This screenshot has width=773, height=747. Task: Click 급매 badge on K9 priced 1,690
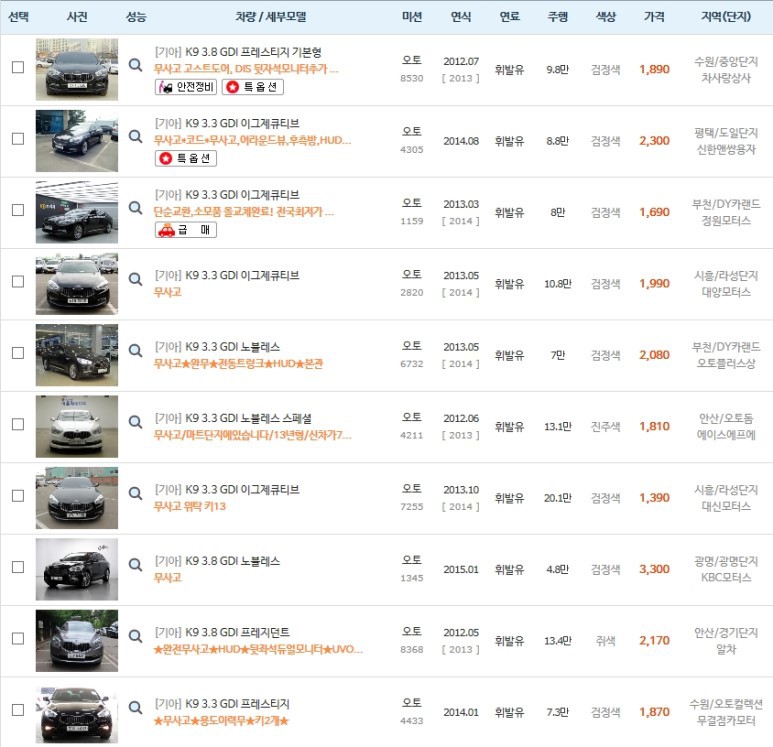tap(186, 230)
